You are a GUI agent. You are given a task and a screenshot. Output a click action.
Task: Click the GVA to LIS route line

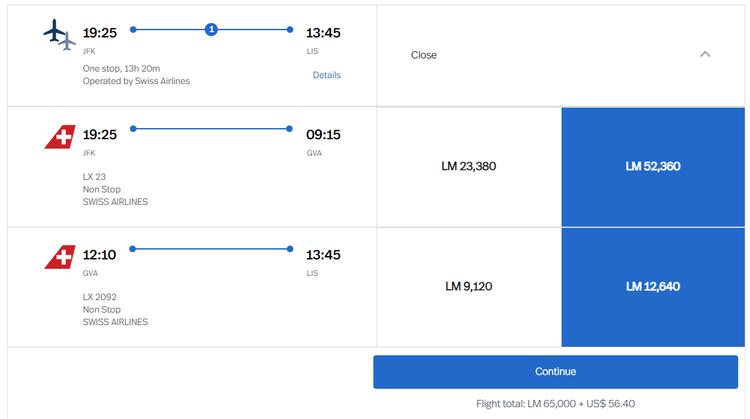pos(211,249)
